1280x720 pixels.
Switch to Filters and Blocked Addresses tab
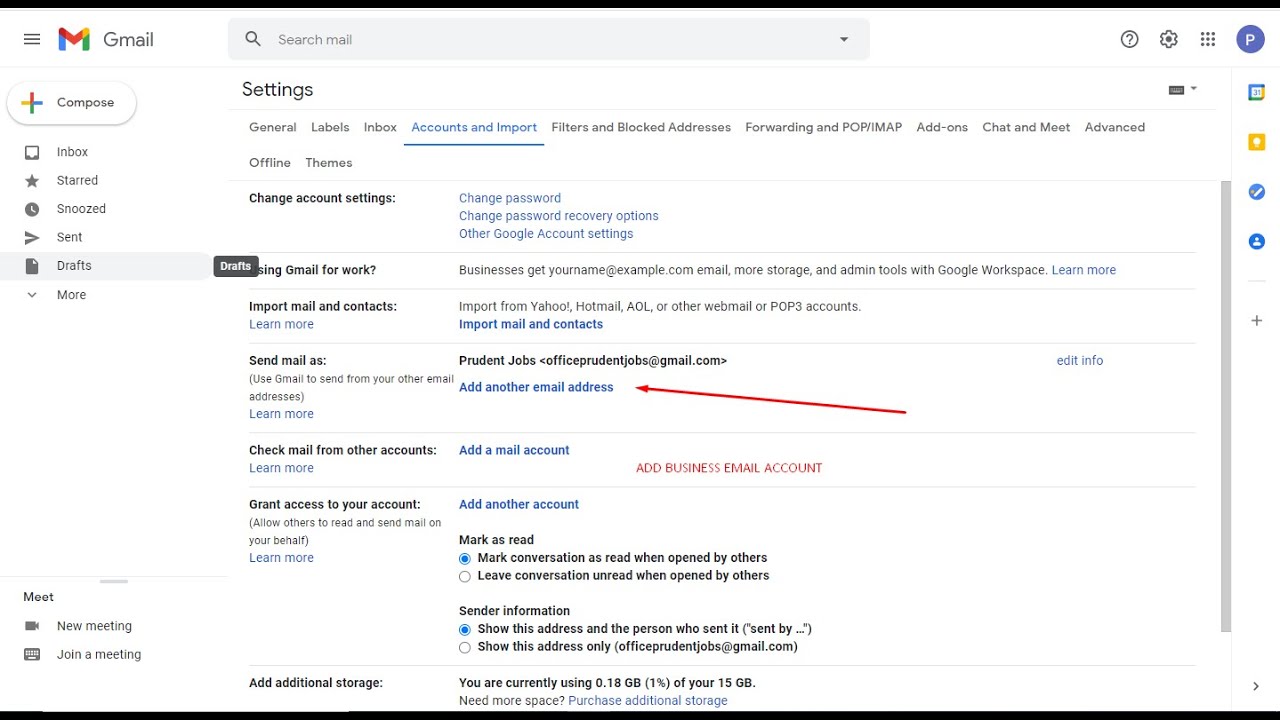(x=641, y=128)
